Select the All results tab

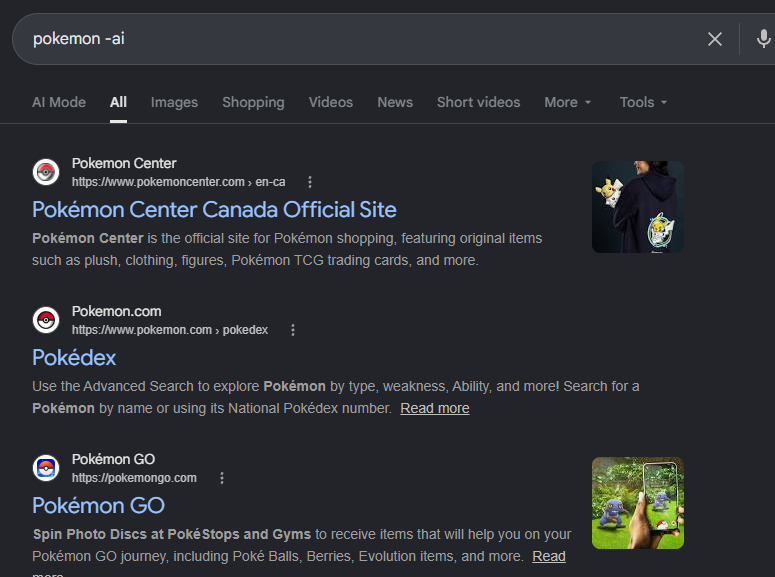118,102
